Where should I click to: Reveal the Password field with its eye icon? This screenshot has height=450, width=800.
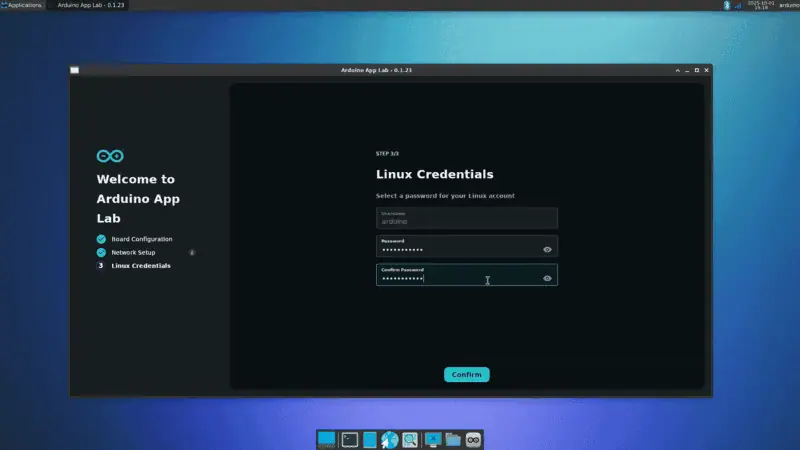pos(547,249)
